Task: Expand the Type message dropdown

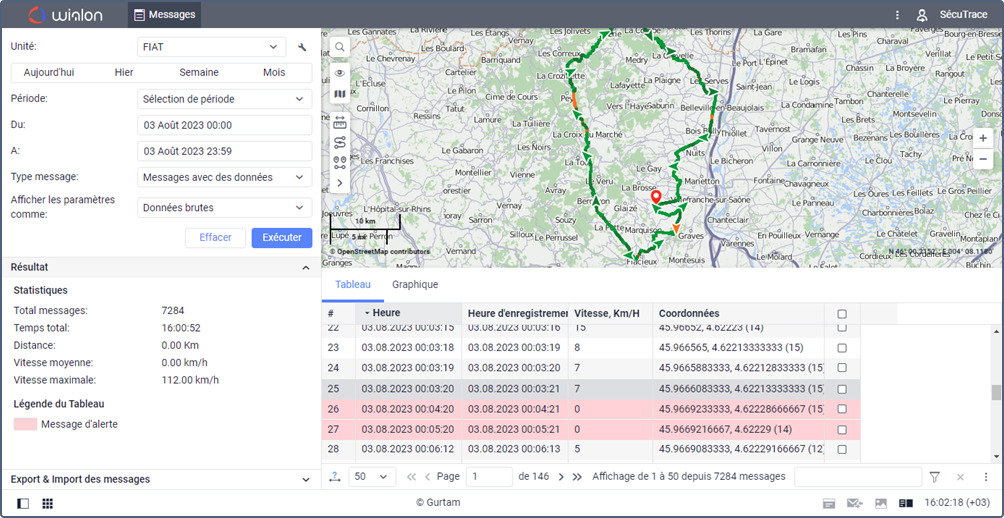Action: (x=224, y=177)
